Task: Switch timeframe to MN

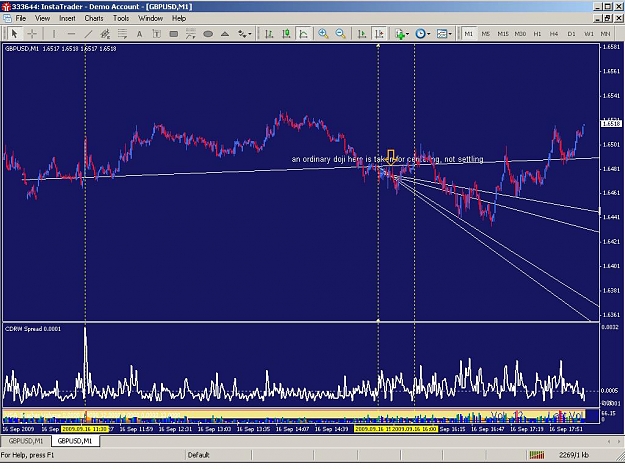Action: point(605,34)
